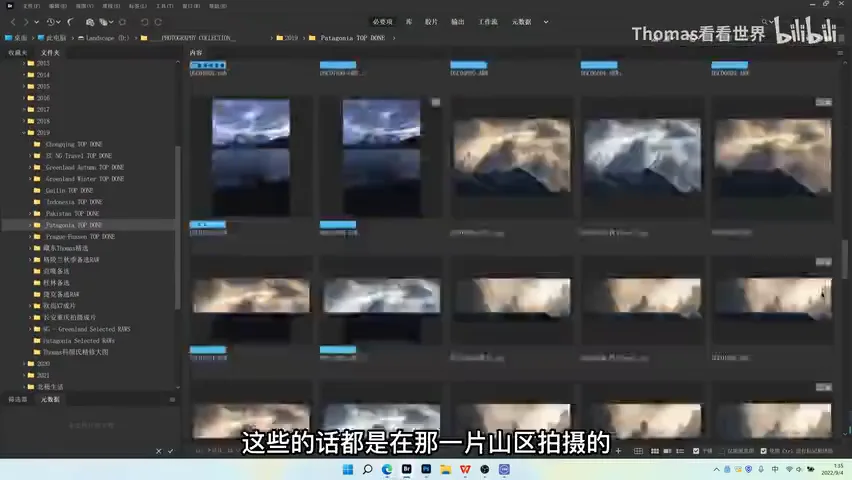Select Patagonia Selected RAWs folder
This screenshot has width=852, height=480.
[x=78, y=341]
